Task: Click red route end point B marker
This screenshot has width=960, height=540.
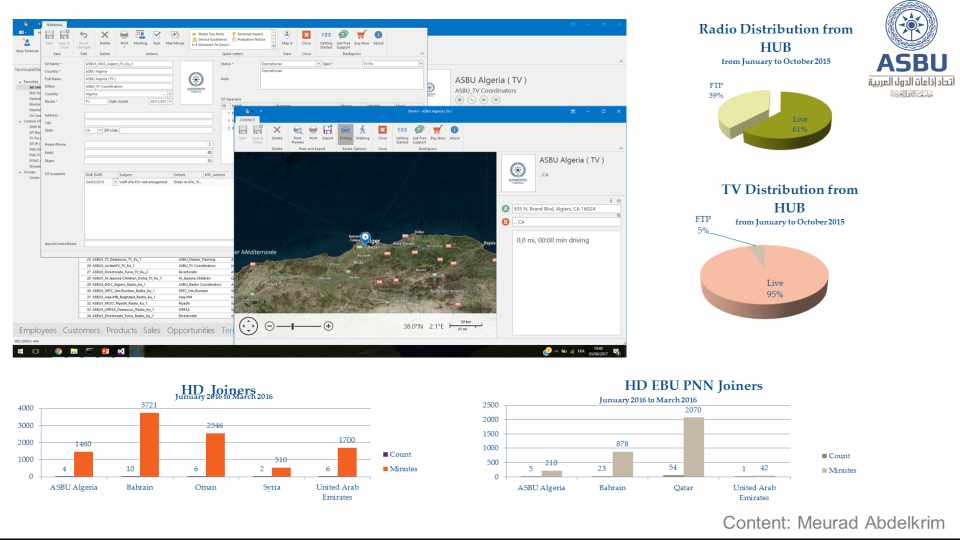Action: click(506, 222)
